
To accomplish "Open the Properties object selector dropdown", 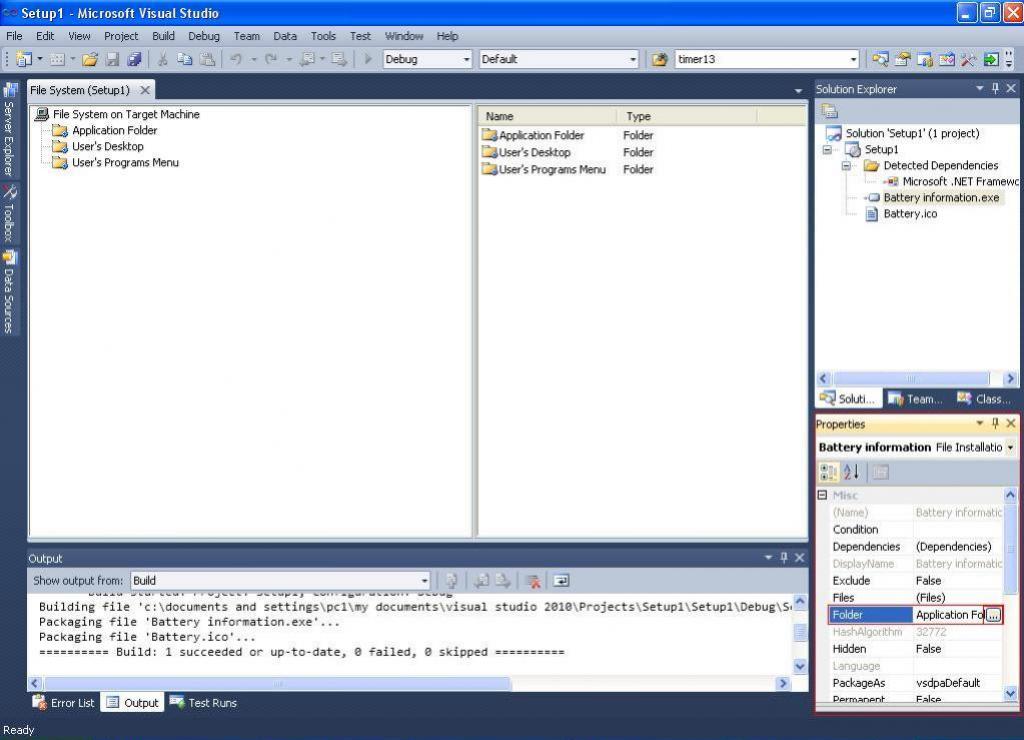I will pos(1010,447).
